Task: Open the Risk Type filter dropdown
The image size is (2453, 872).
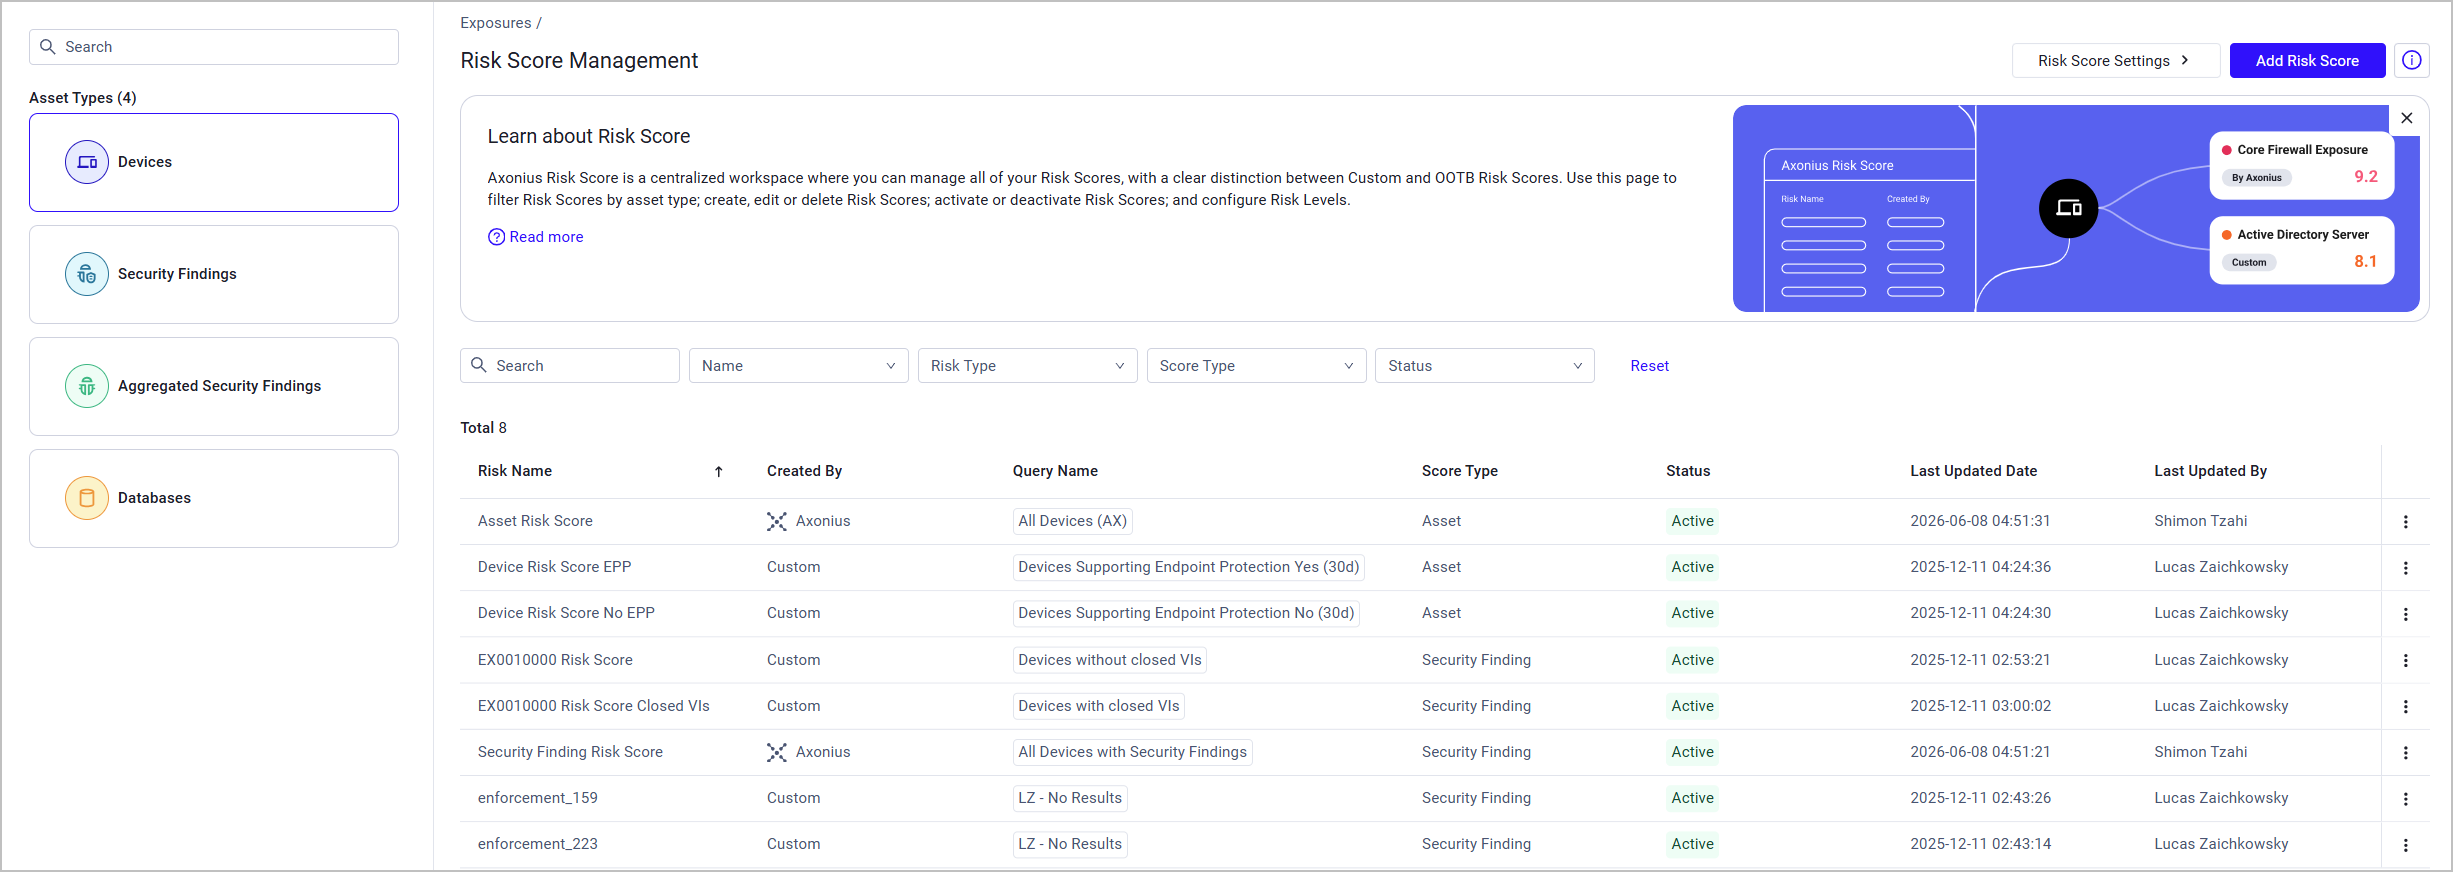Action: pos(1027,366)
